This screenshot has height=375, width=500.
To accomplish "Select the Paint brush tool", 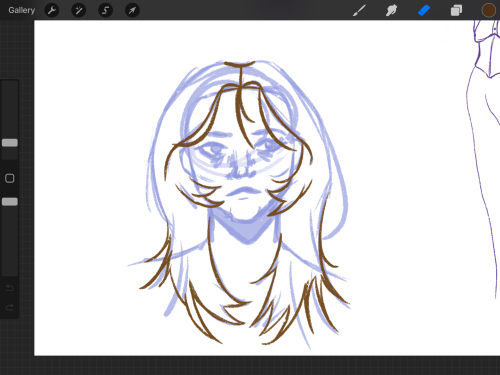I will pyautogui.click(x=359, y=10).
